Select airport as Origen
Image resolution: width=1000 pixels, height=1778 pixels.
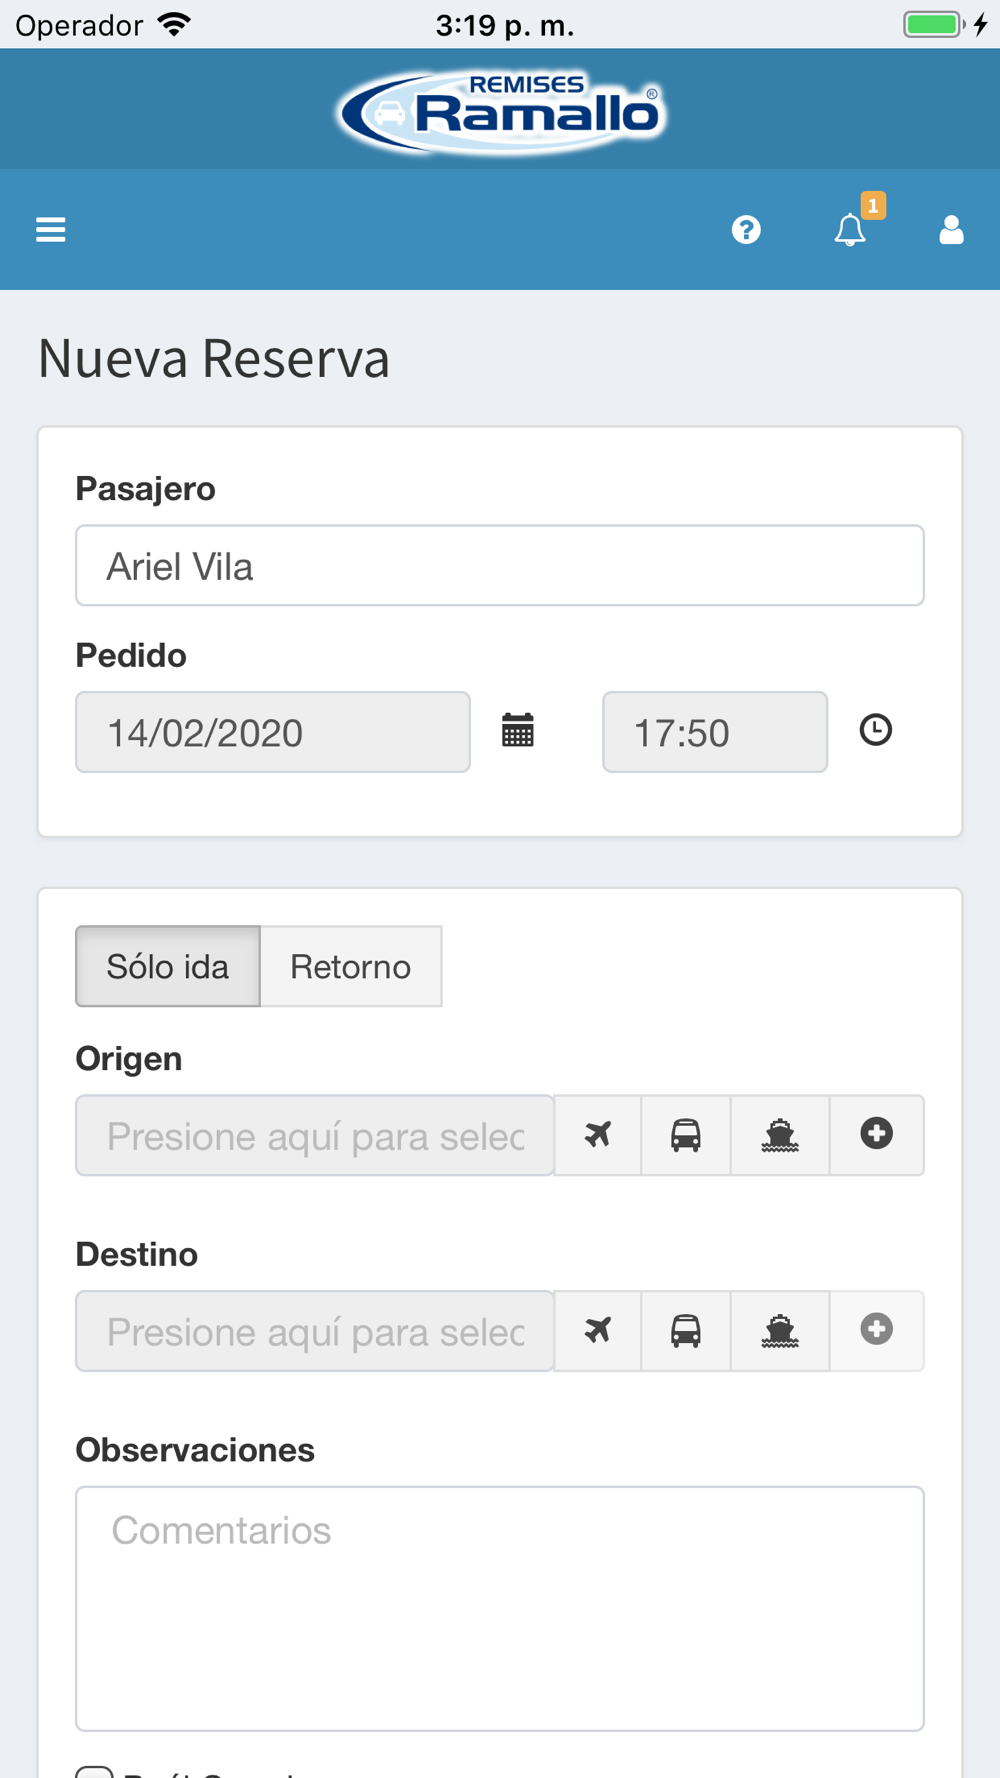click(x=598, y=1135)
